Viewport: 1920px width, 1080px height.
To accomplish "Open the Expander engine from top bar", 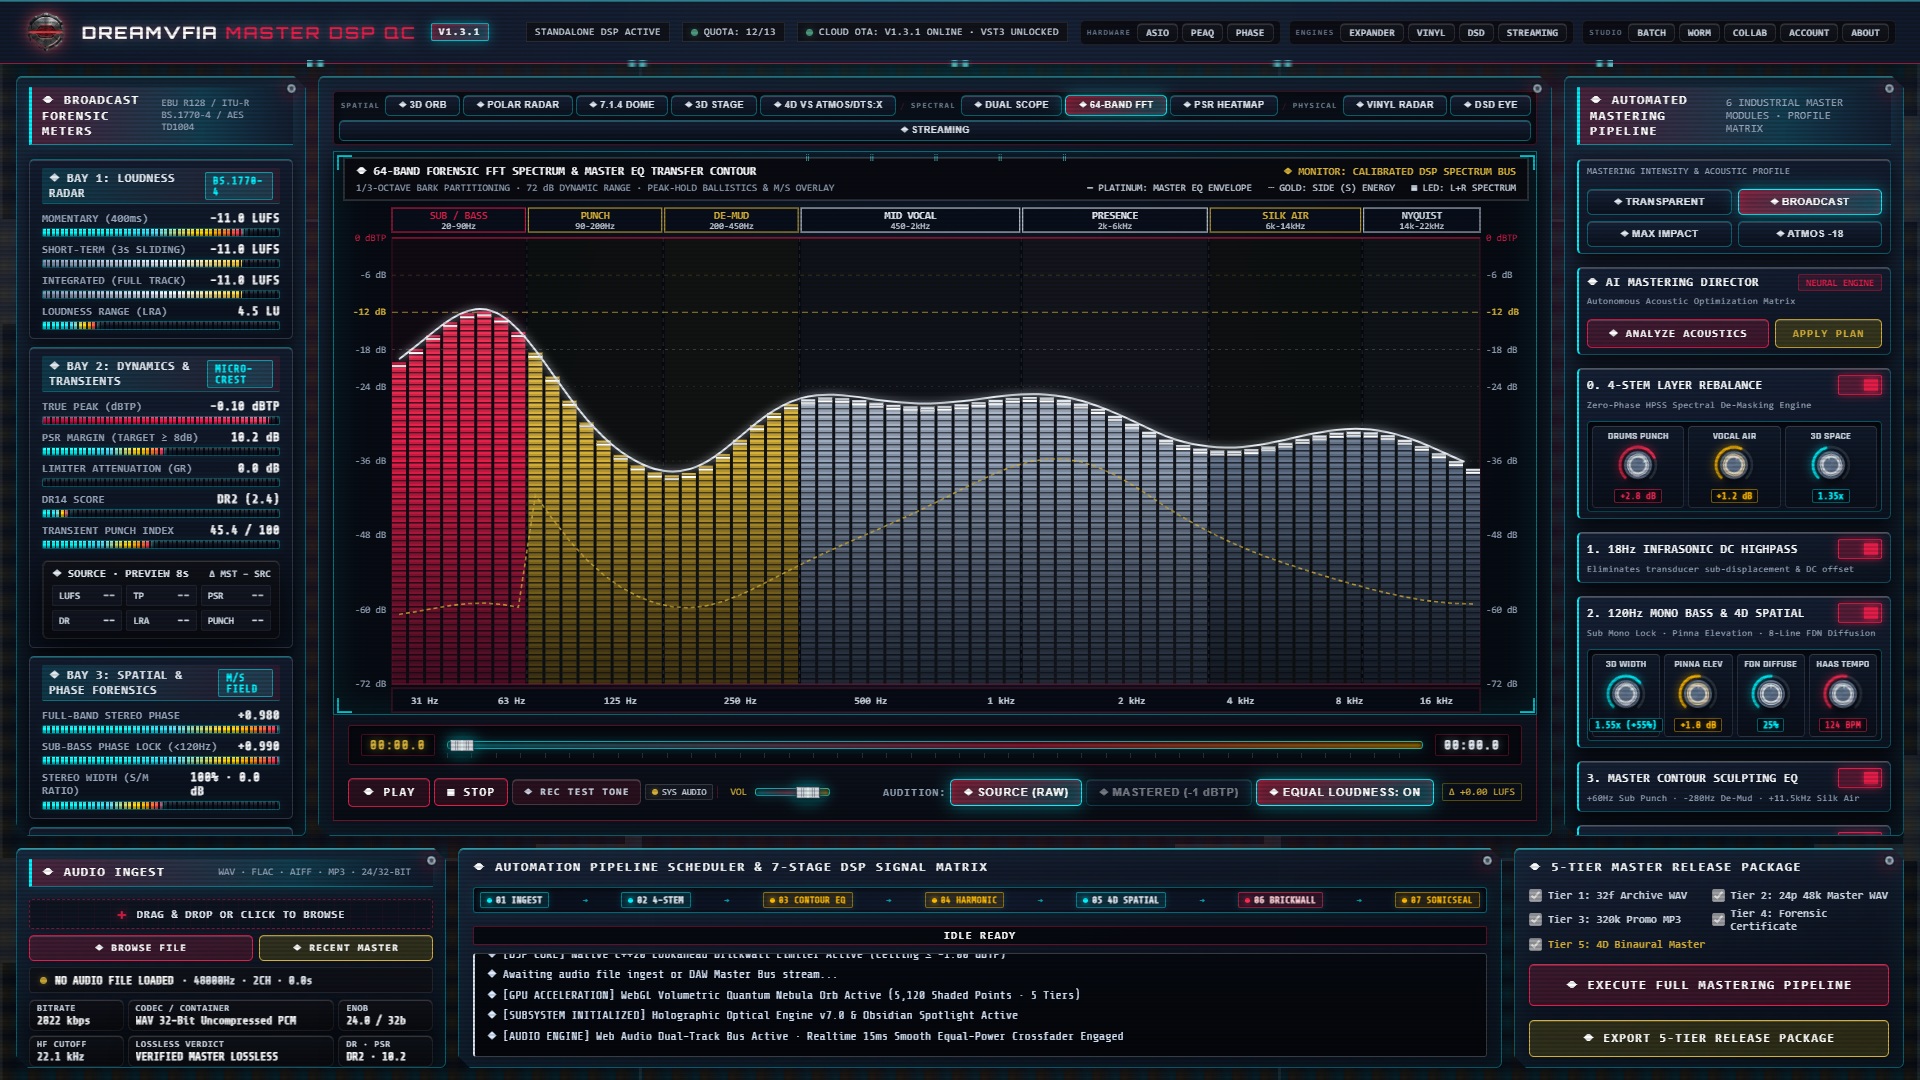I will [x=1371, y=33].
